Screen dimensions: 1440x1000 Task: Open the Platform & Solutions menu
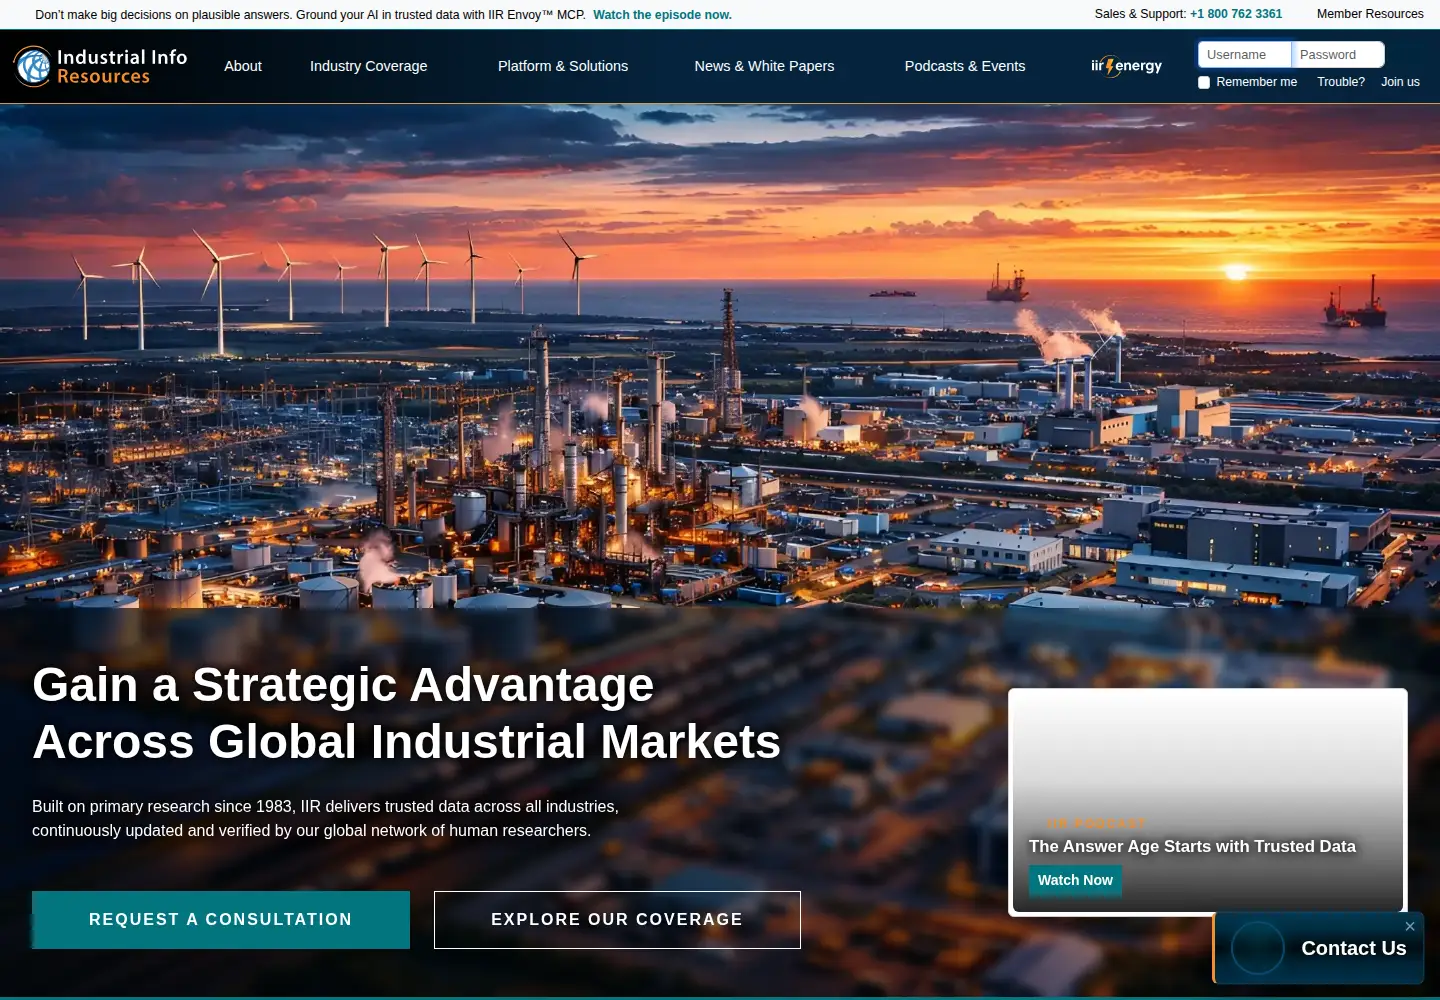[563, 66]
